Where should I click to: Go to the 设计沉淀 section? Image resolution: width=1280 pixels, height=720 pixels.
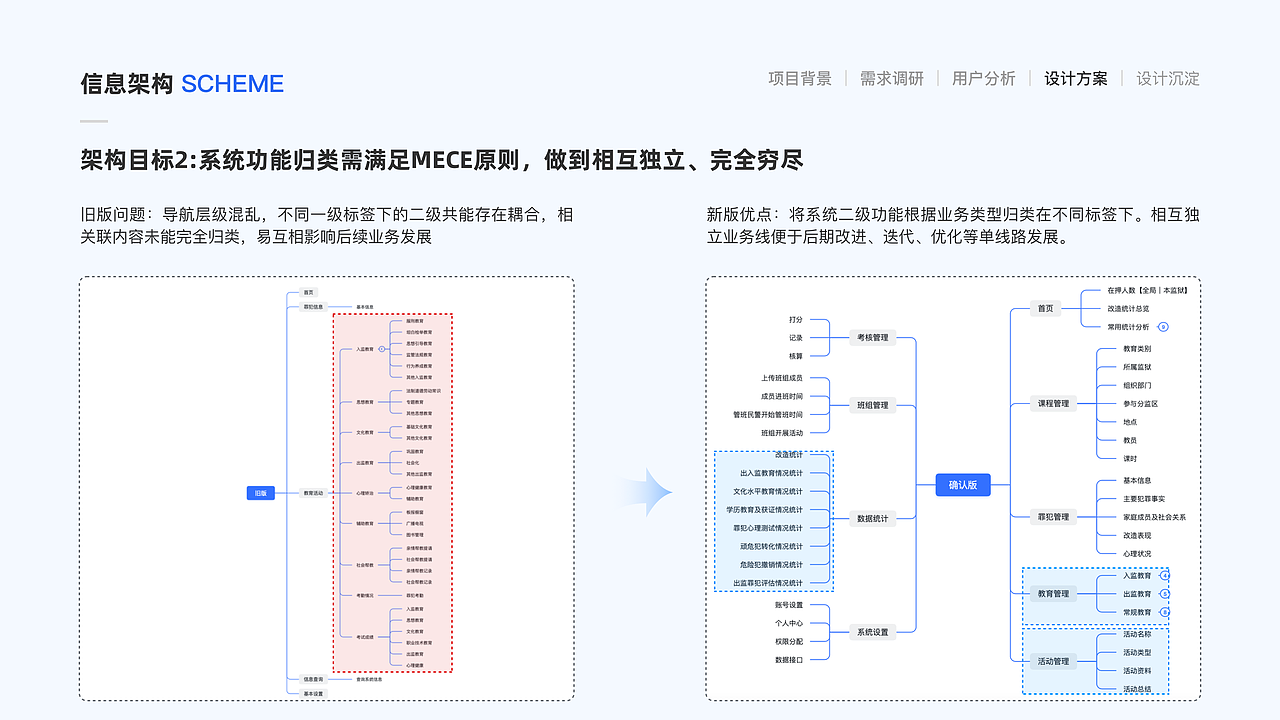[x=1167, y=78]
